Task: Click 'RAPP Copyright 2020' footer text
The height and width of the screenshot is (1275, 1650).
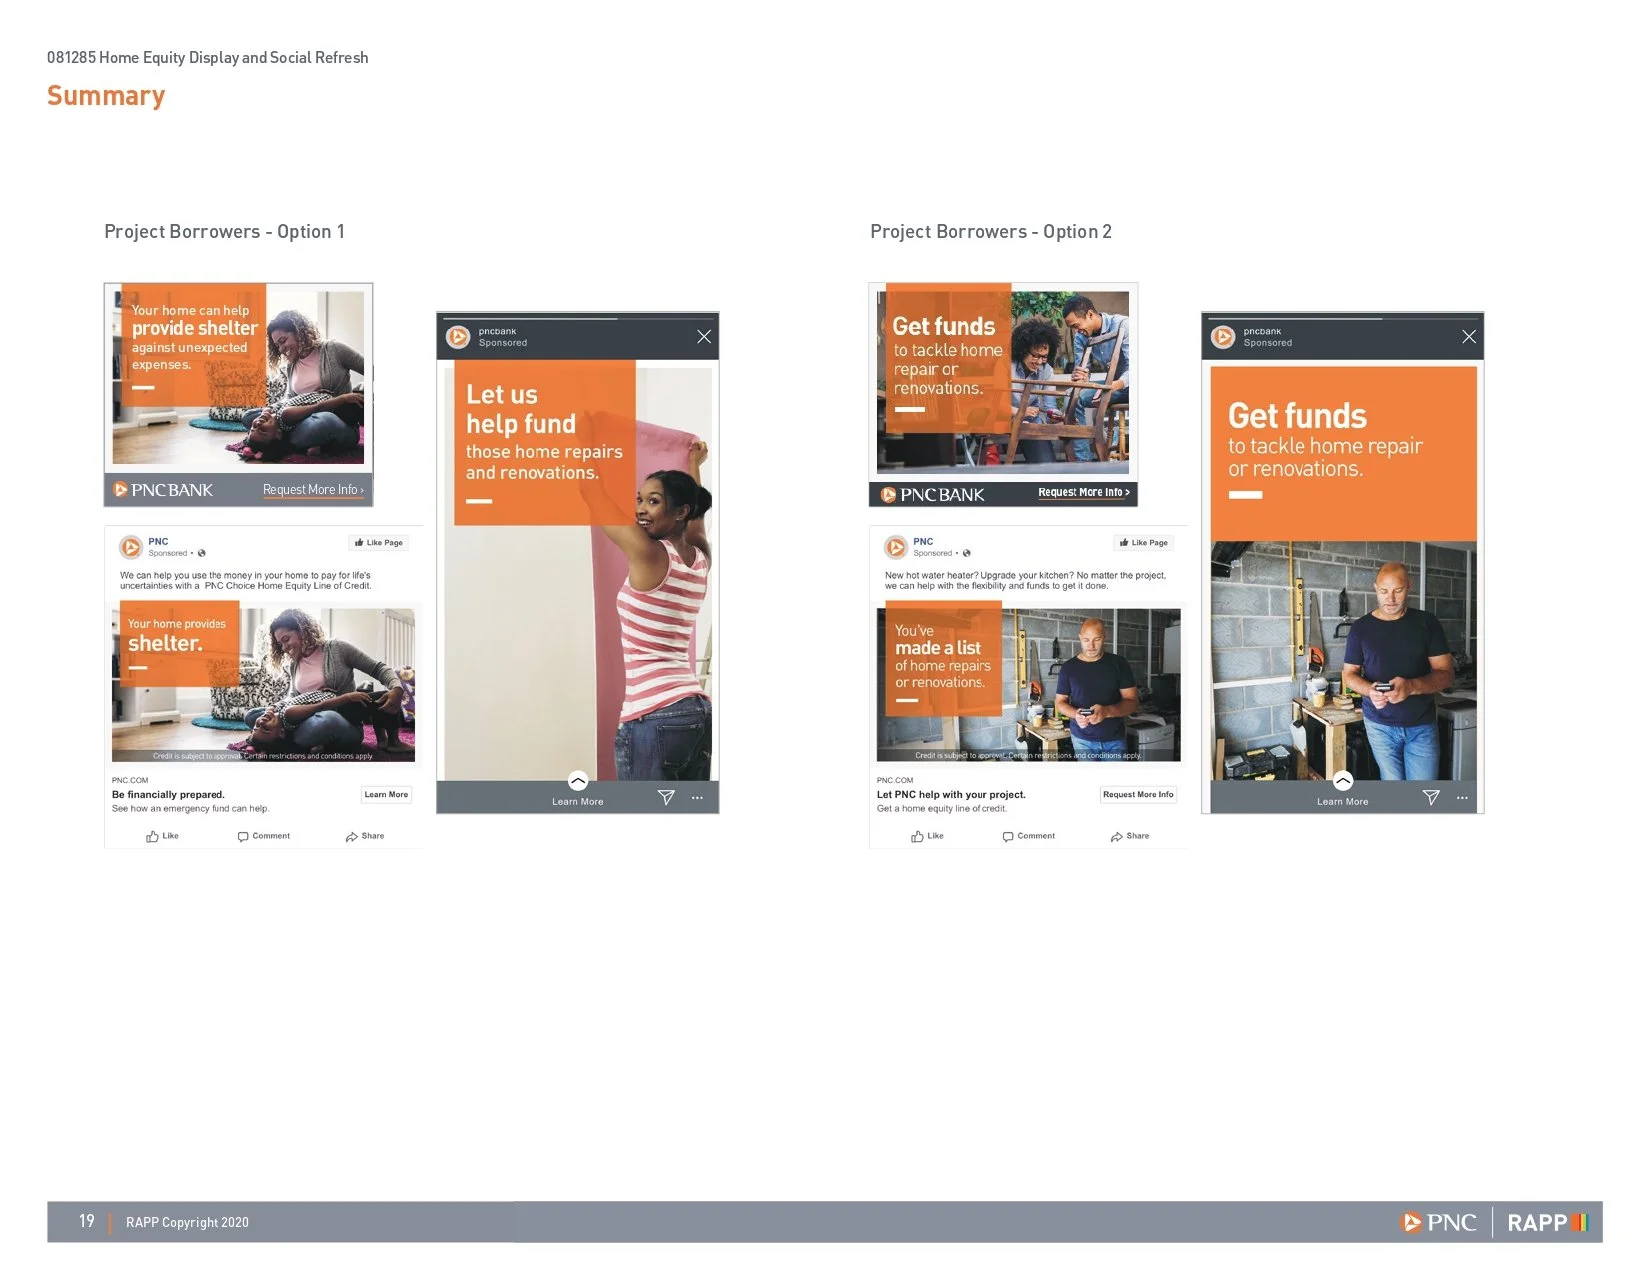Action: pyautogui.click(x=187, y=1222)
